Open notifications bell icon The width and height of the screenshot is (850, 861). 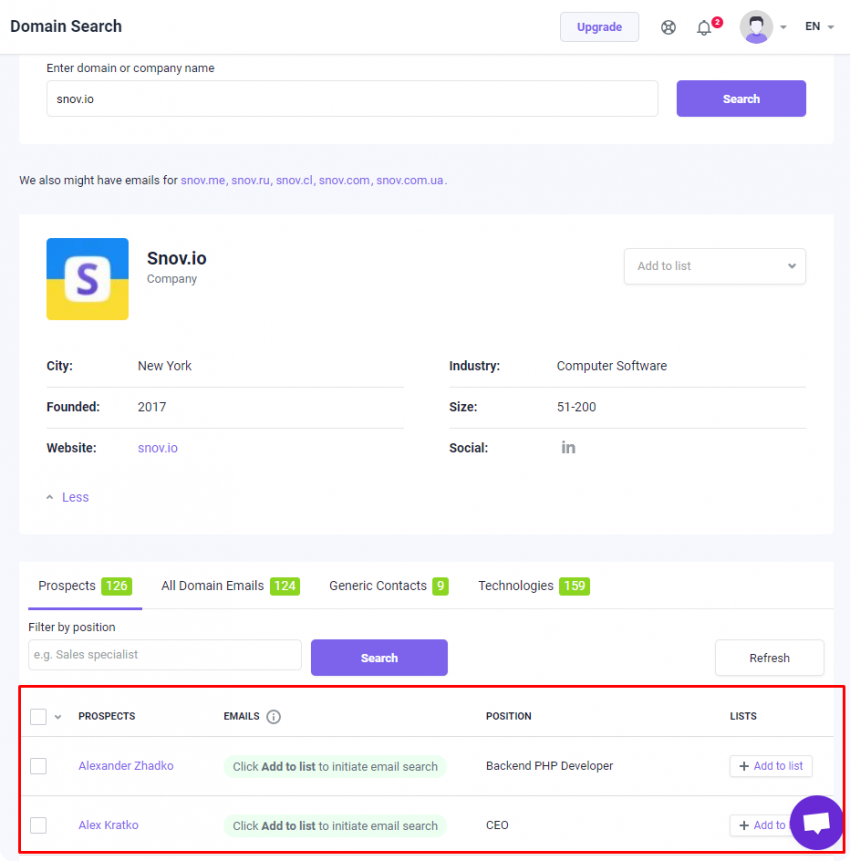tap(704, 27)
